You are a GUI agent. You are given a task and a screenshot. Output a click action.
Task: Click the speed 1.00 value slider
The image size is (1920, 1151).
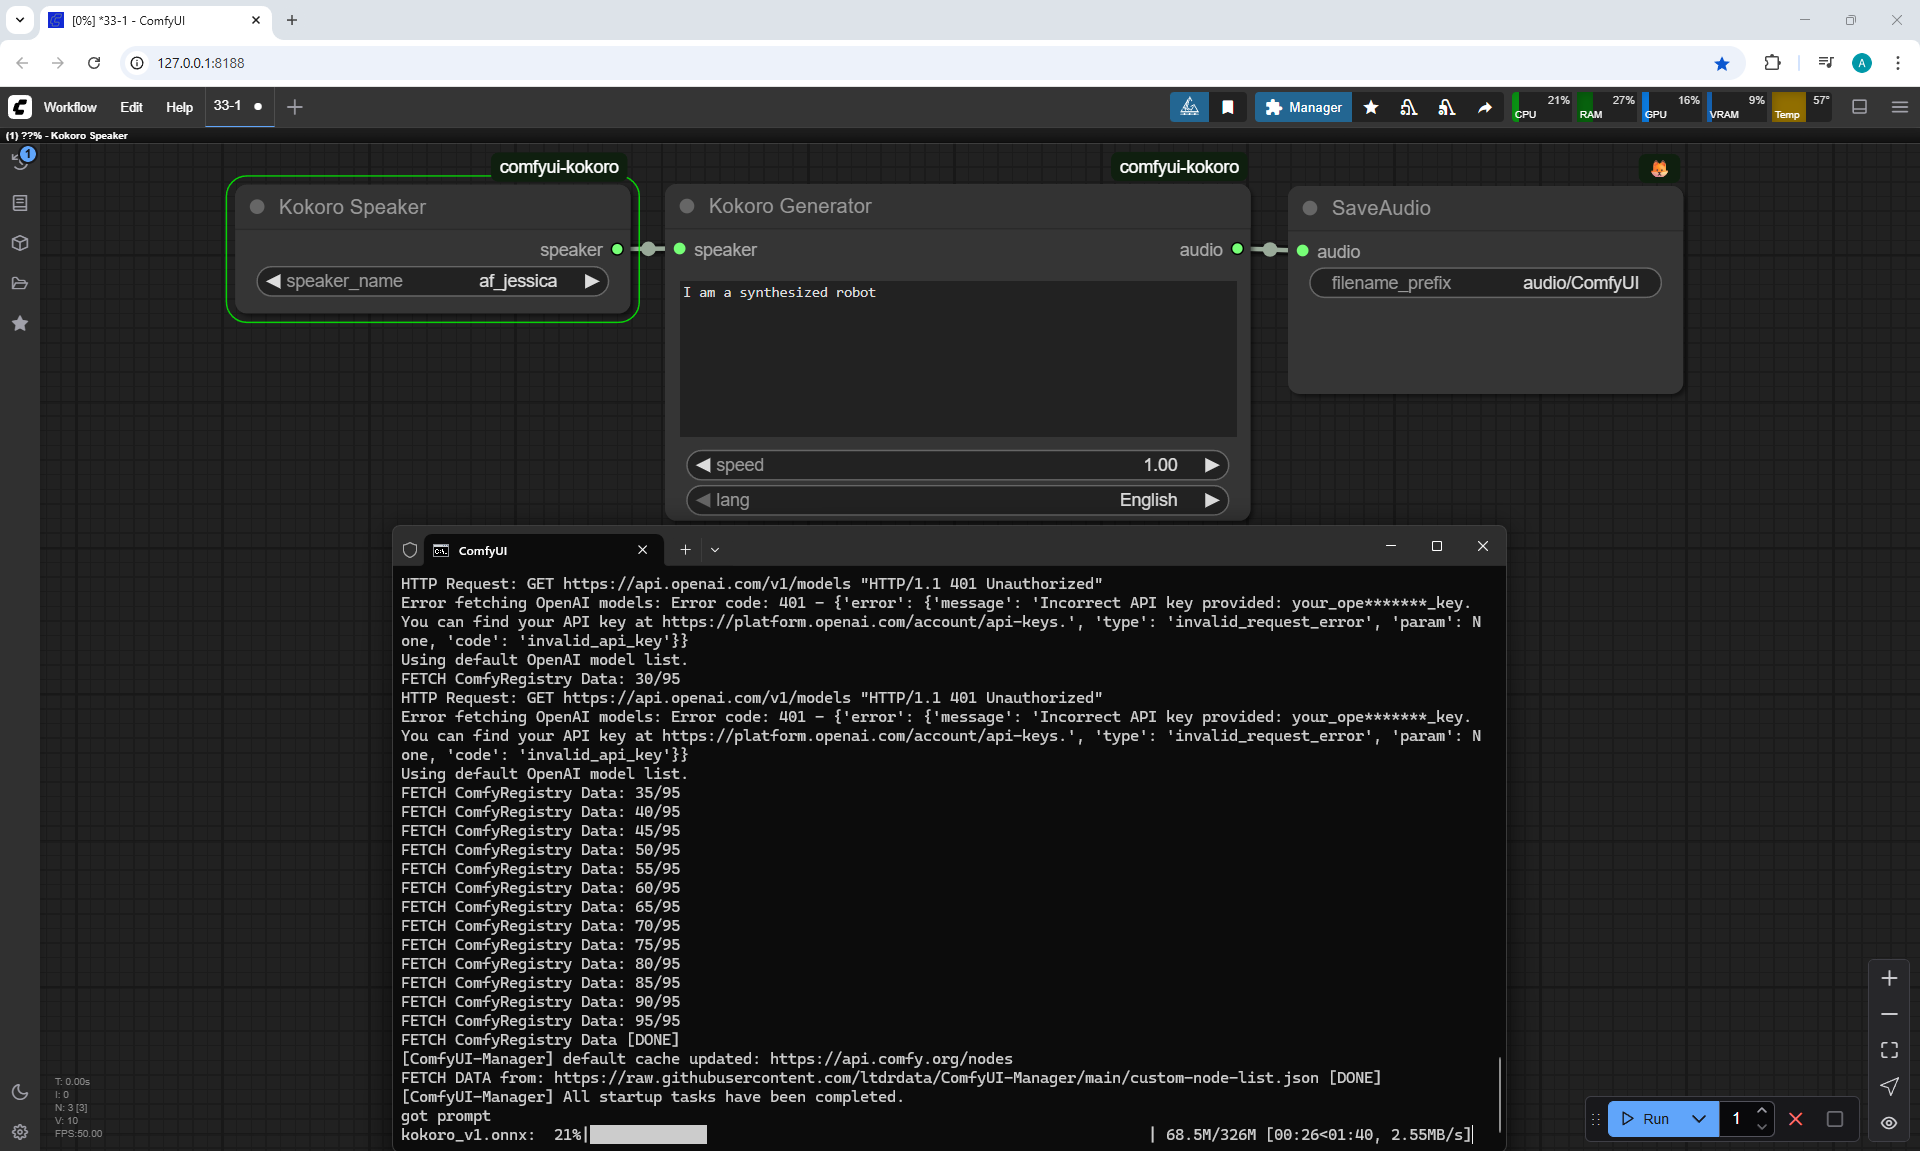pyautogui.click(x=957, y=465)
